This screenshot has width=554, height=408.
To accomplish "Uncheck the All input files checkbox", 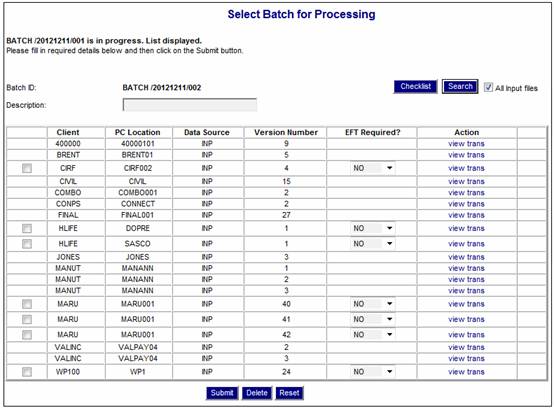I will coord(488,87).
